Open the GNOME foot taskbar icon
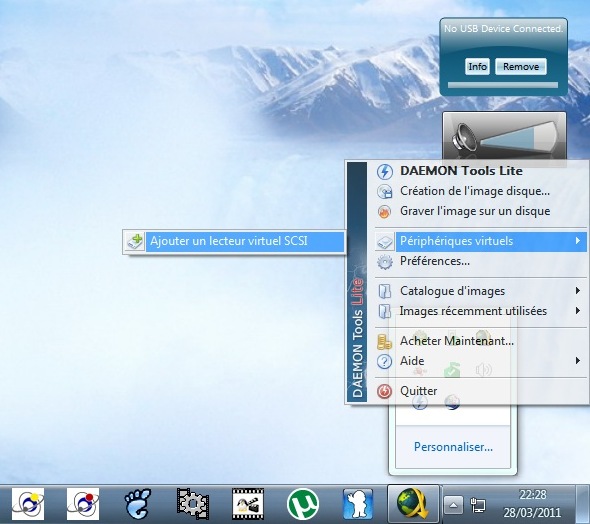This screenshot has width=590, height=524. click(138, 504)
